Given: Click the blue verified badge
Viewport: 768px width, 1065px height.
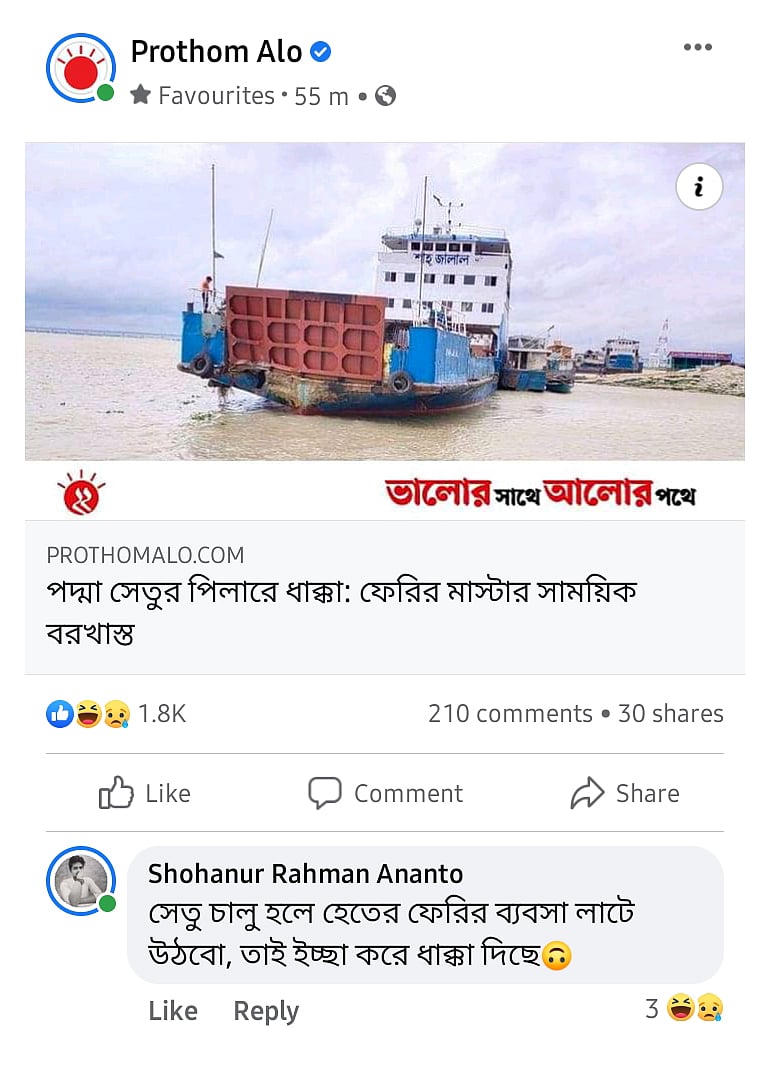Looking at the screenshot, I should pos(320,51).
